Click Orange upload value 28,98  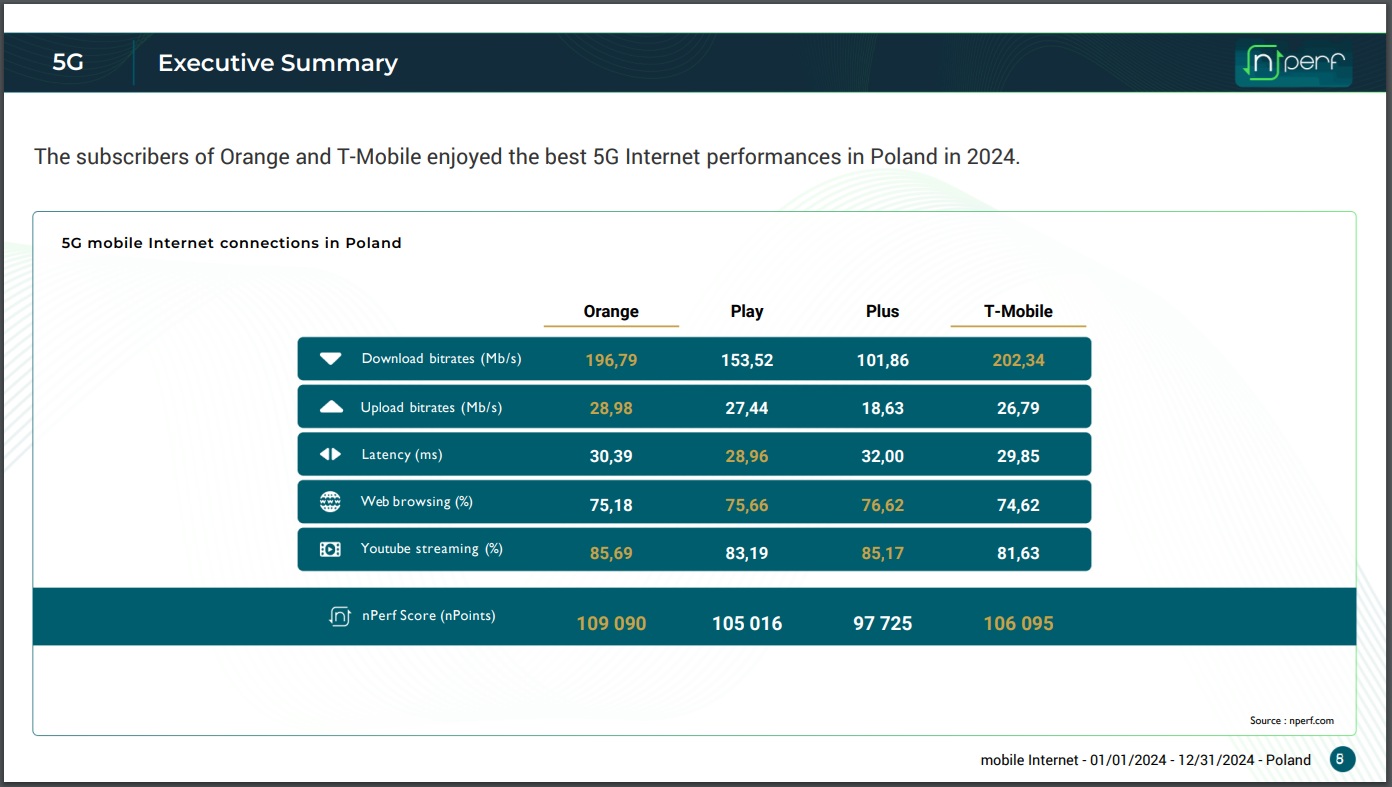[611, 408]
